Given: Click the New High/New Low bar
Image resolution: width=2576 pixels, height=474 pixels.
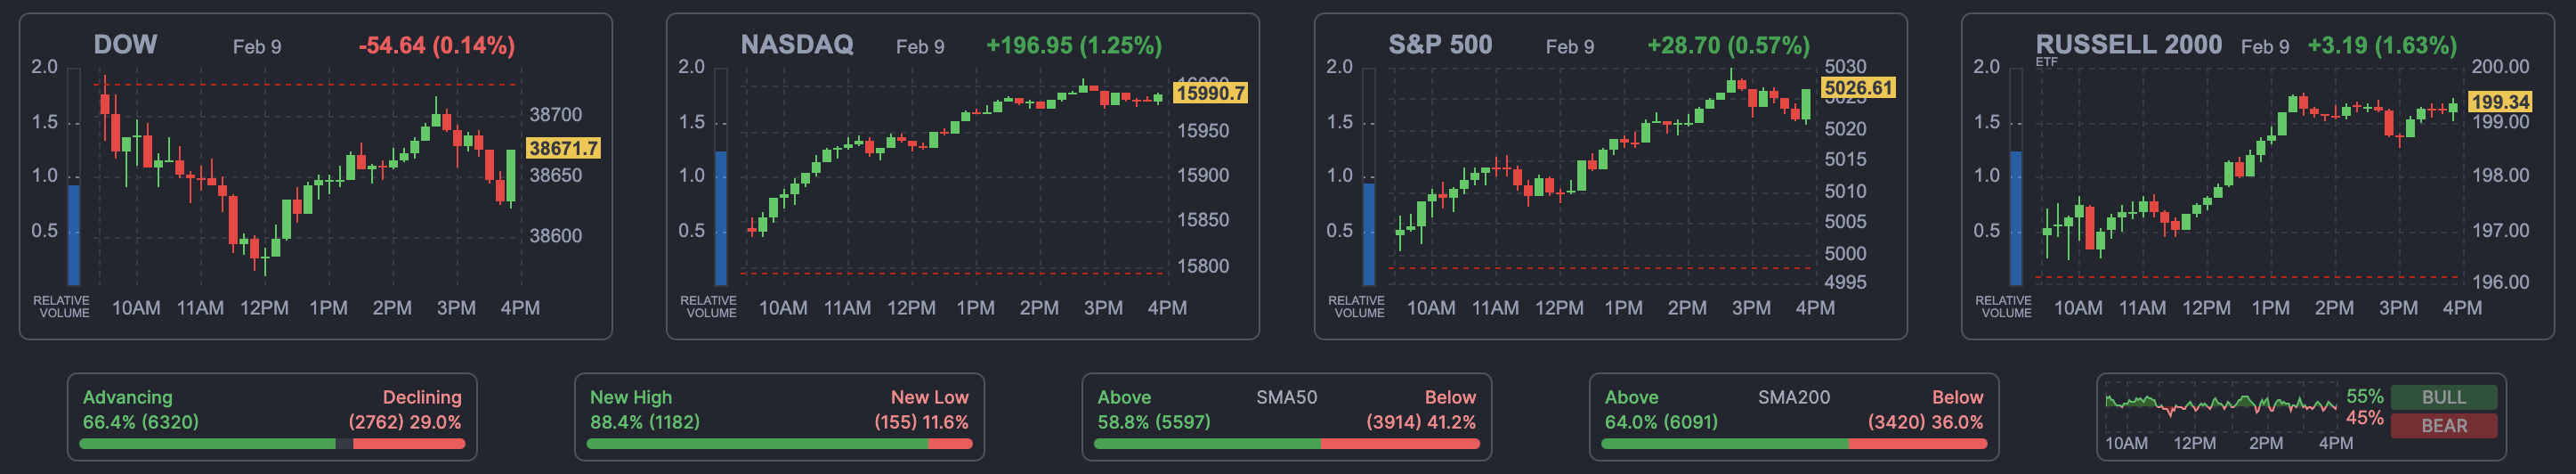Looking at the screenshot, I should pyautogui.click(x=779, y=443).
